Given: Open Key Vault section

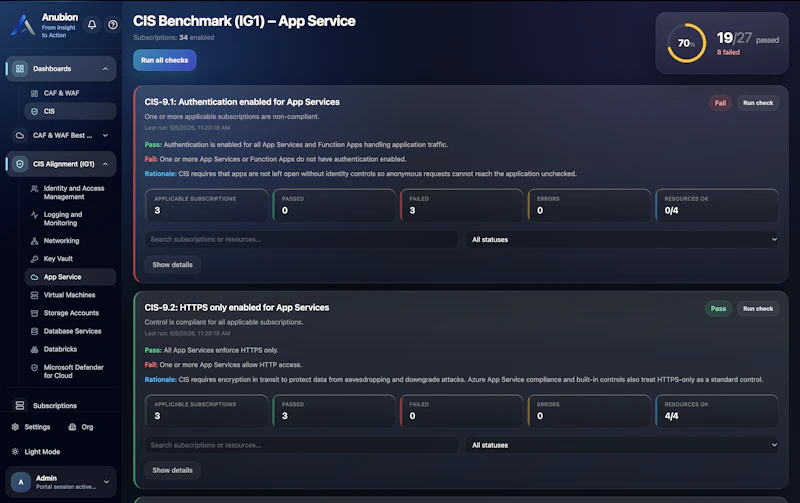Looking at the screenshot, I should pyautogui.click(x=70, y=259).
